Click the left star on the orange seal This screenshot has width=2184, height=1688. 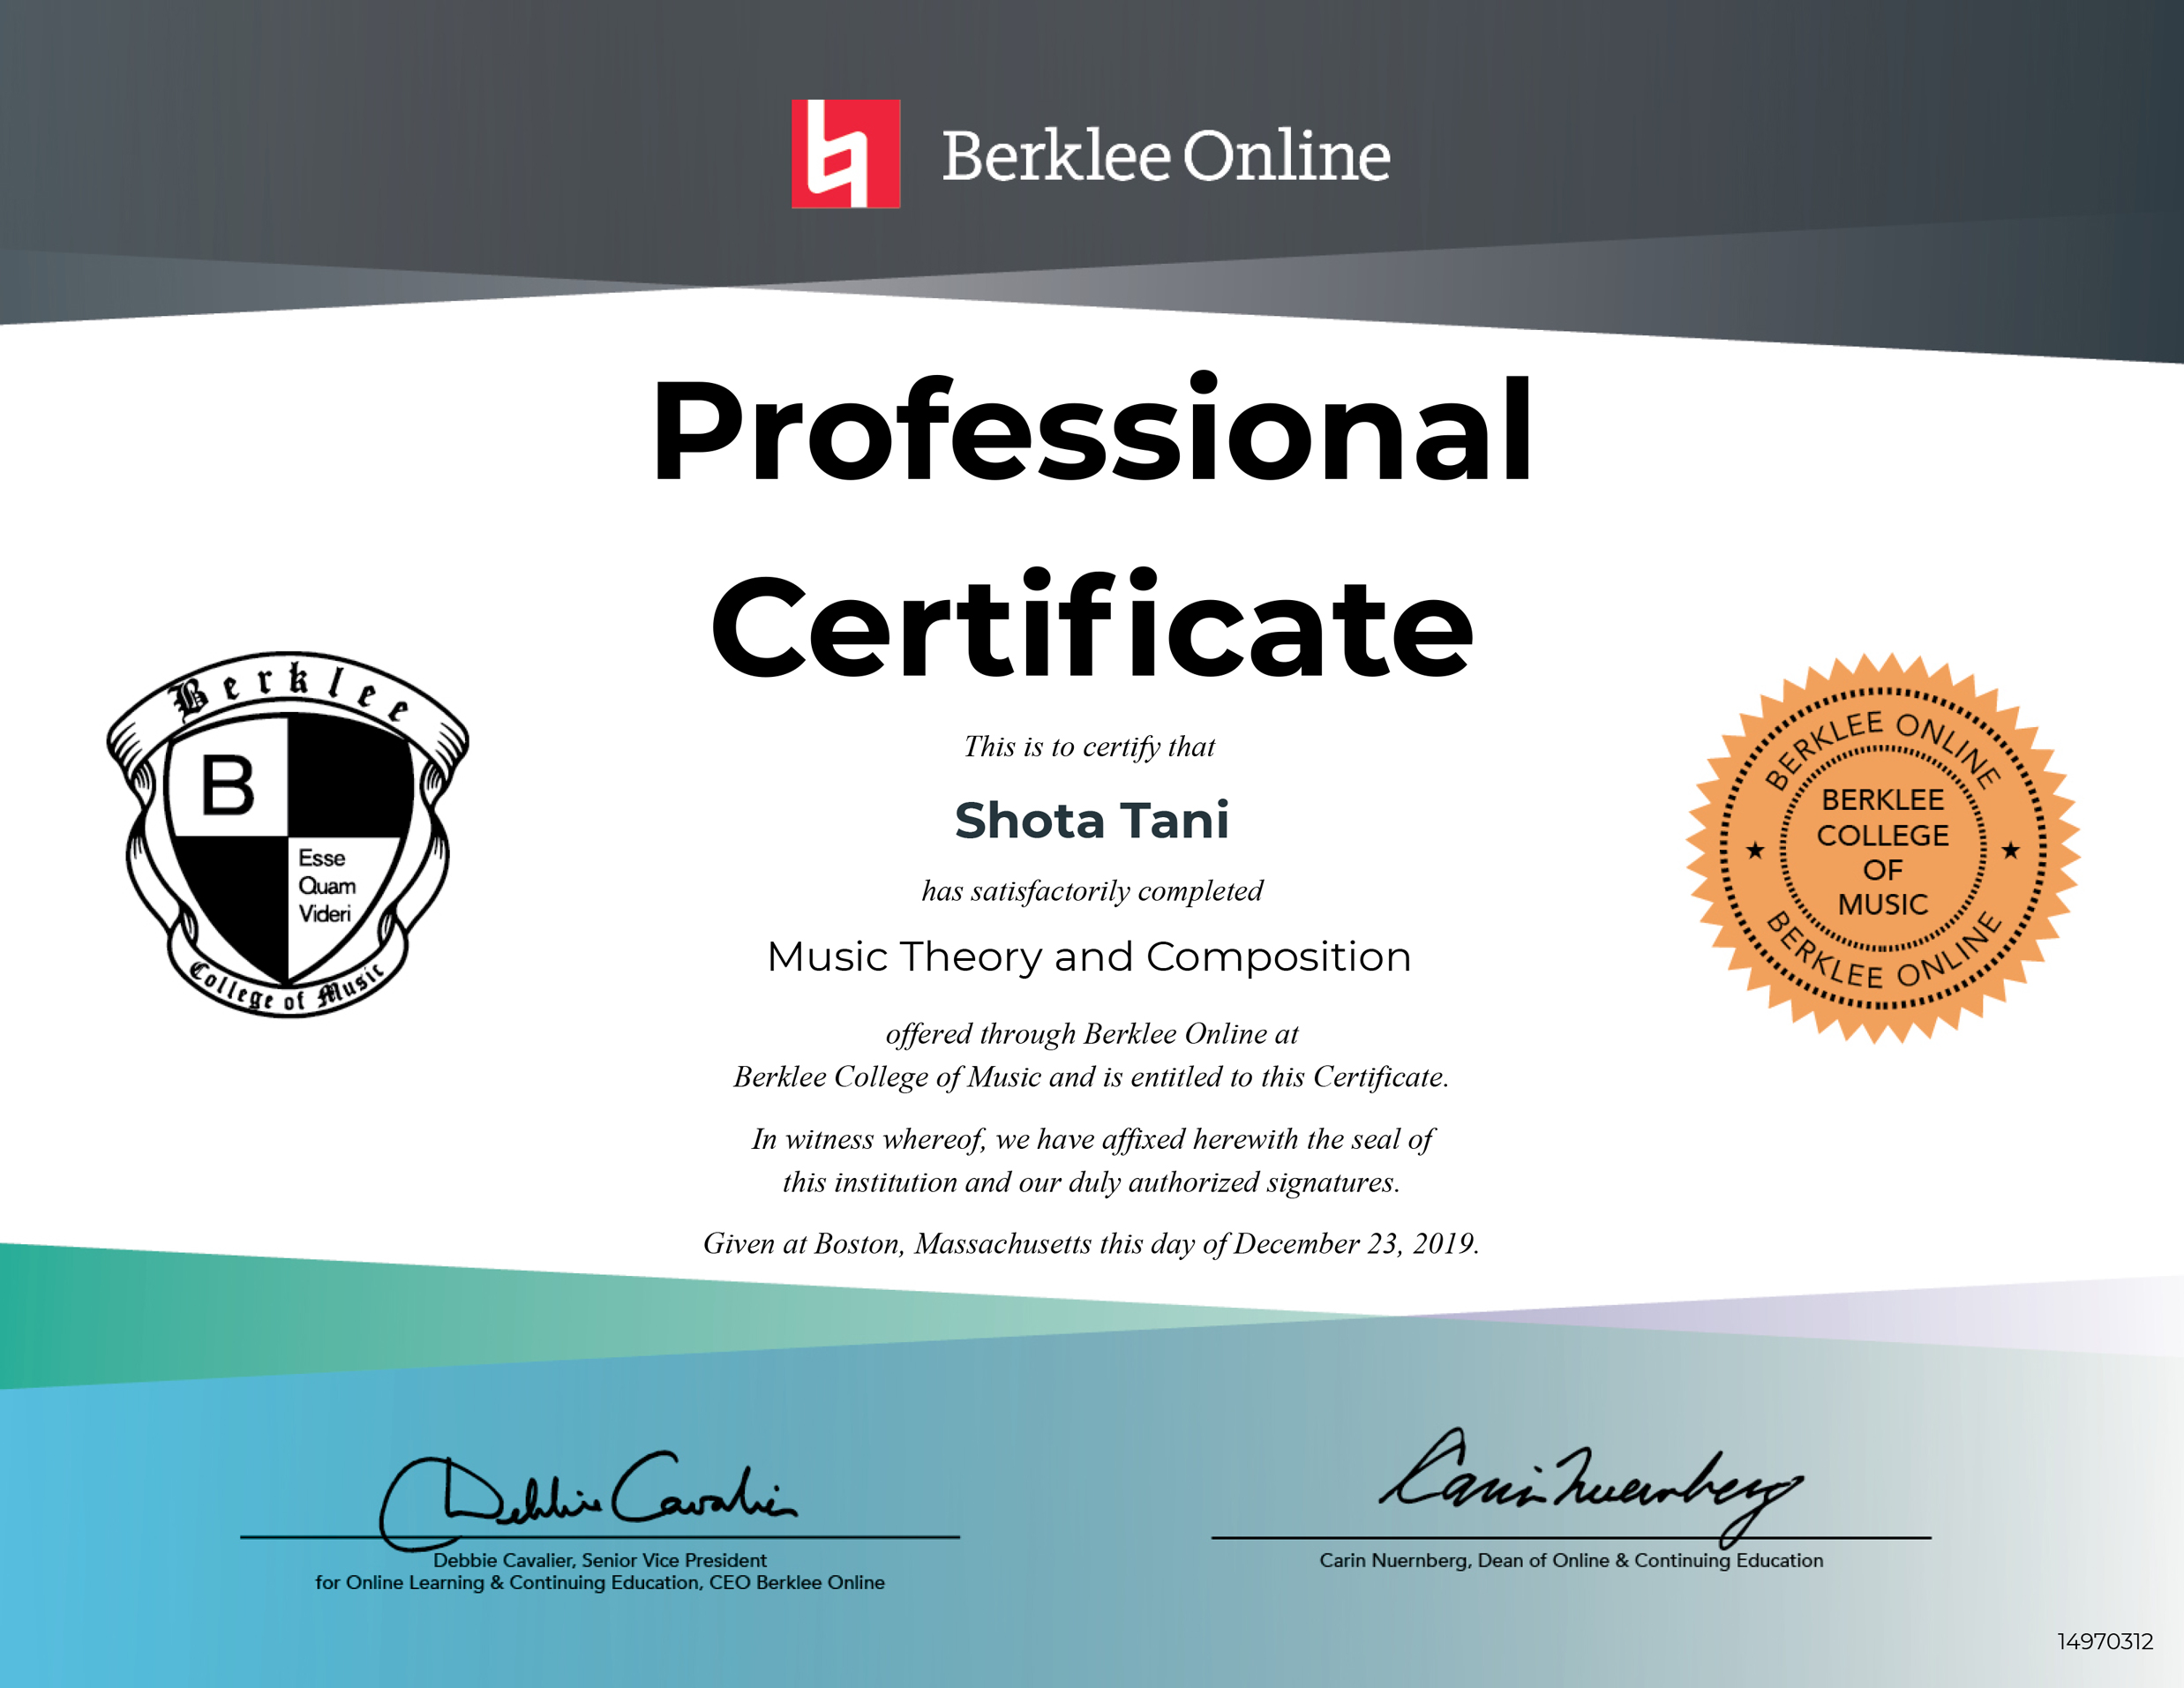(1755, 851)
